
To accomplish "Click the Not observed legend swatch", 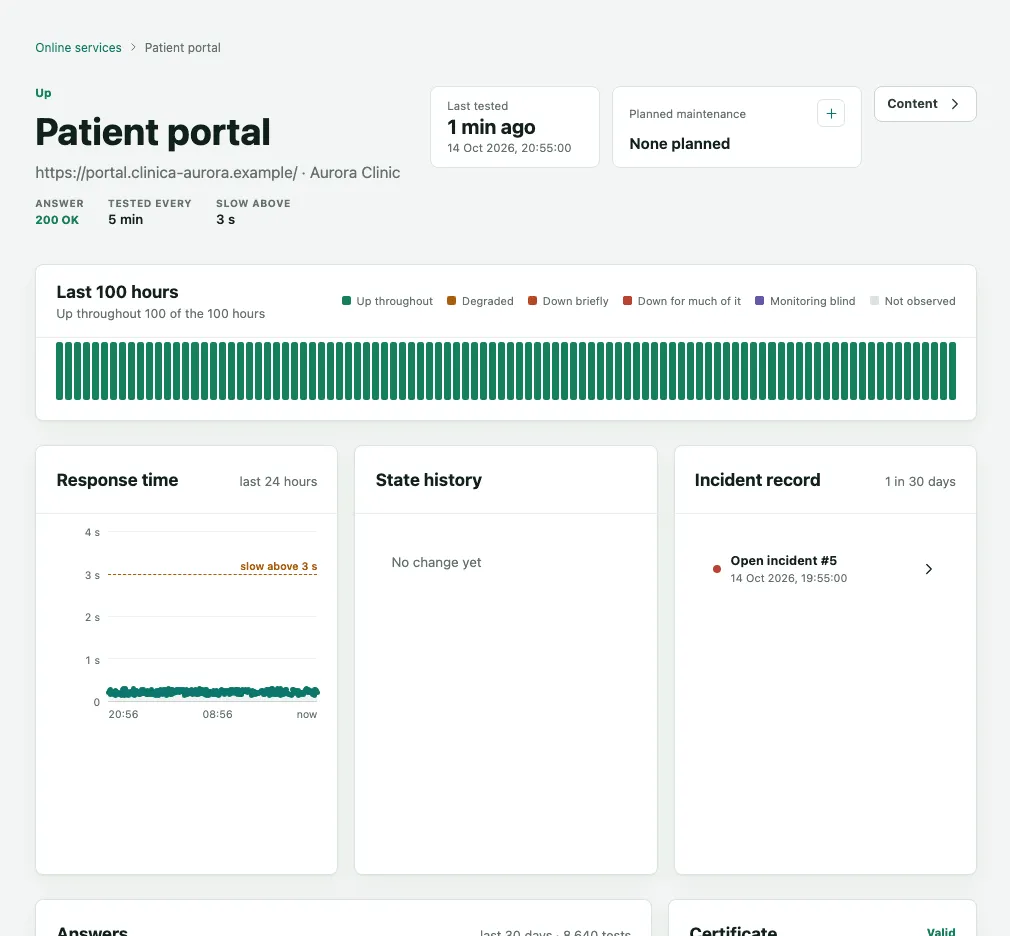I will tap(874, 301).
